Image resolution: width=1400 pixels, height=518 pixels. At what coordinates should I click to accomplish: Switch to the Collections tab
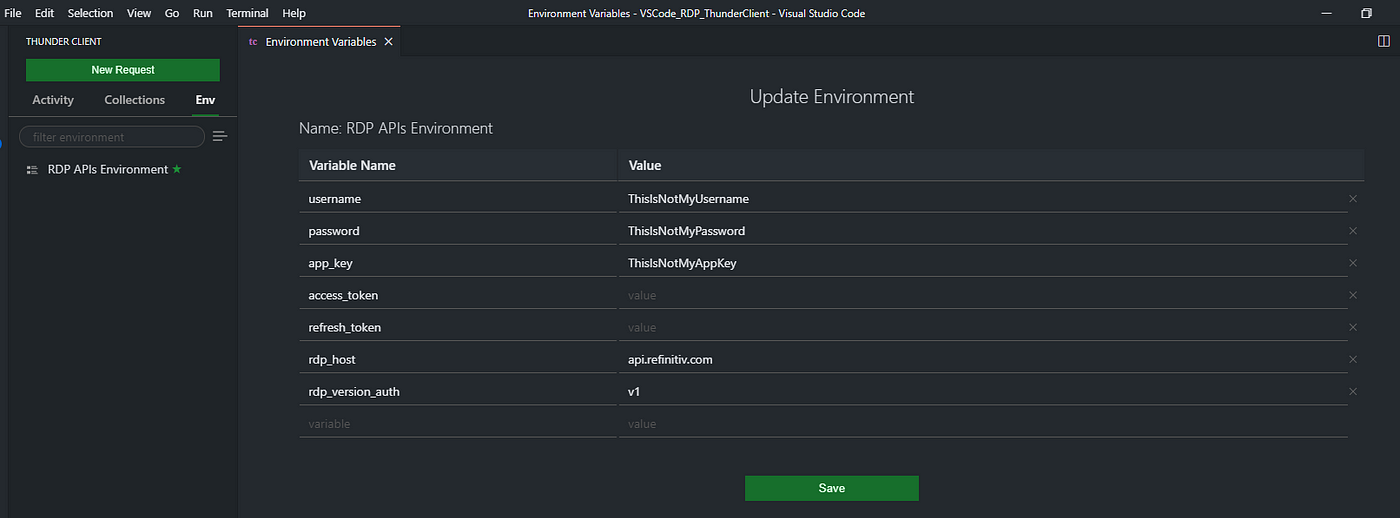point(134,100)
